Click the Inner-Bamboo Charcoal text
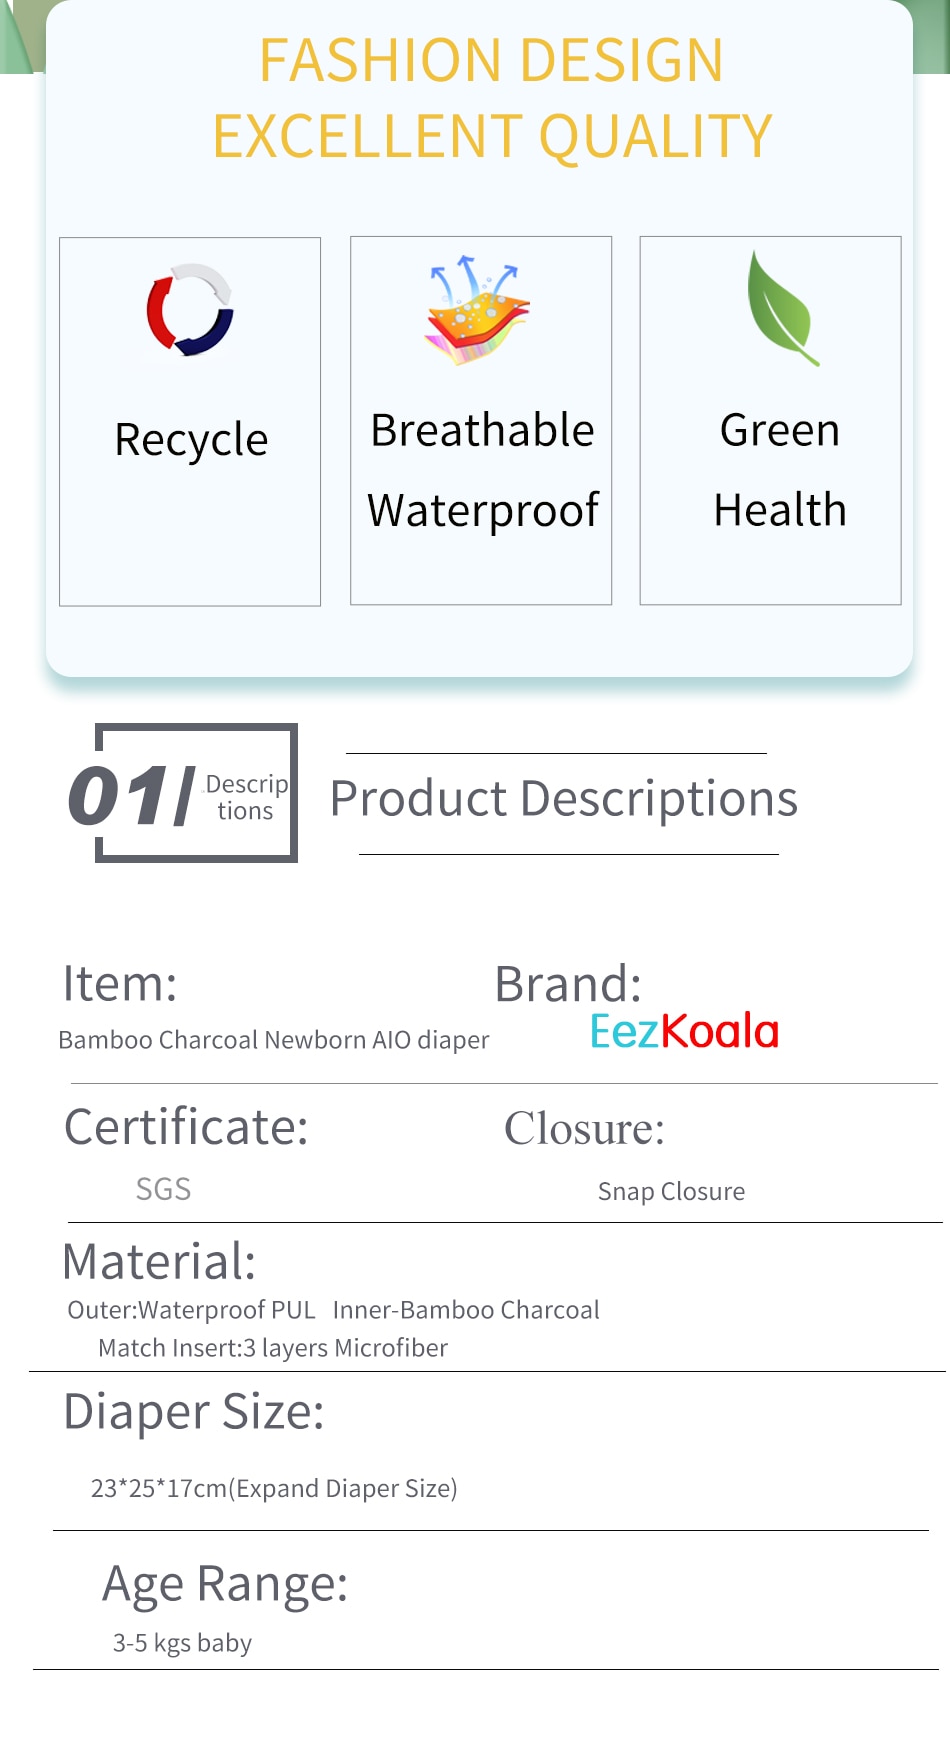 tap(466, 1310)
